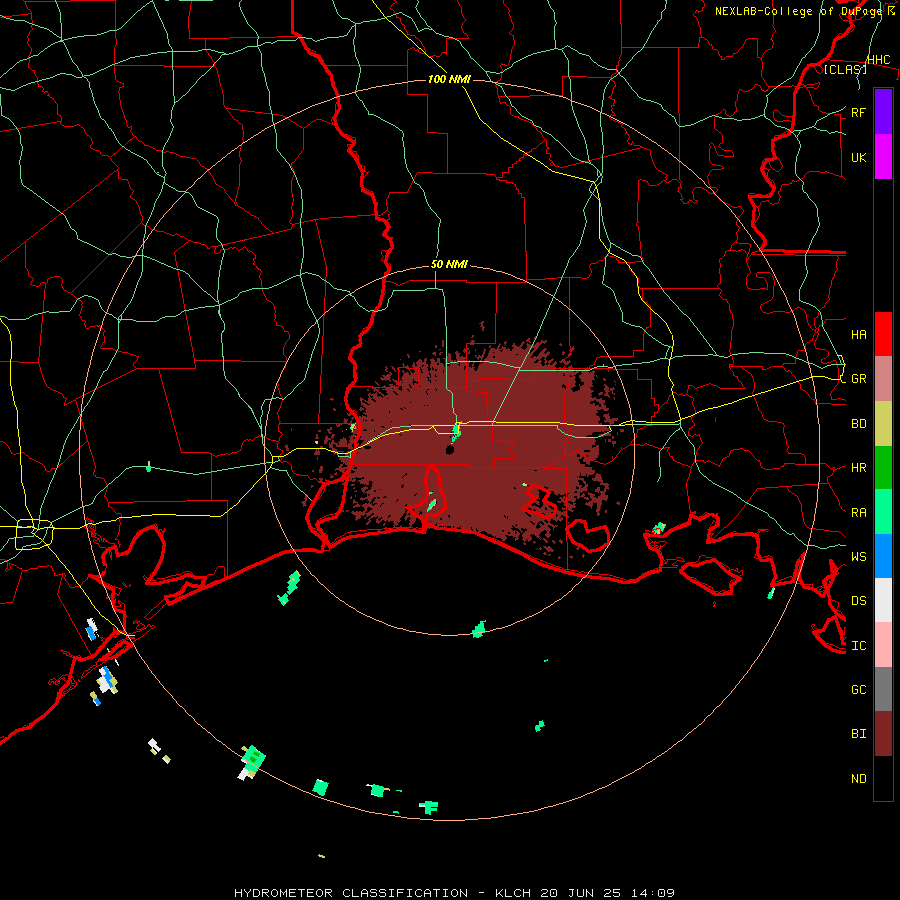
Task: Click the BI brown legend swatch
Action: coord(883,734)
